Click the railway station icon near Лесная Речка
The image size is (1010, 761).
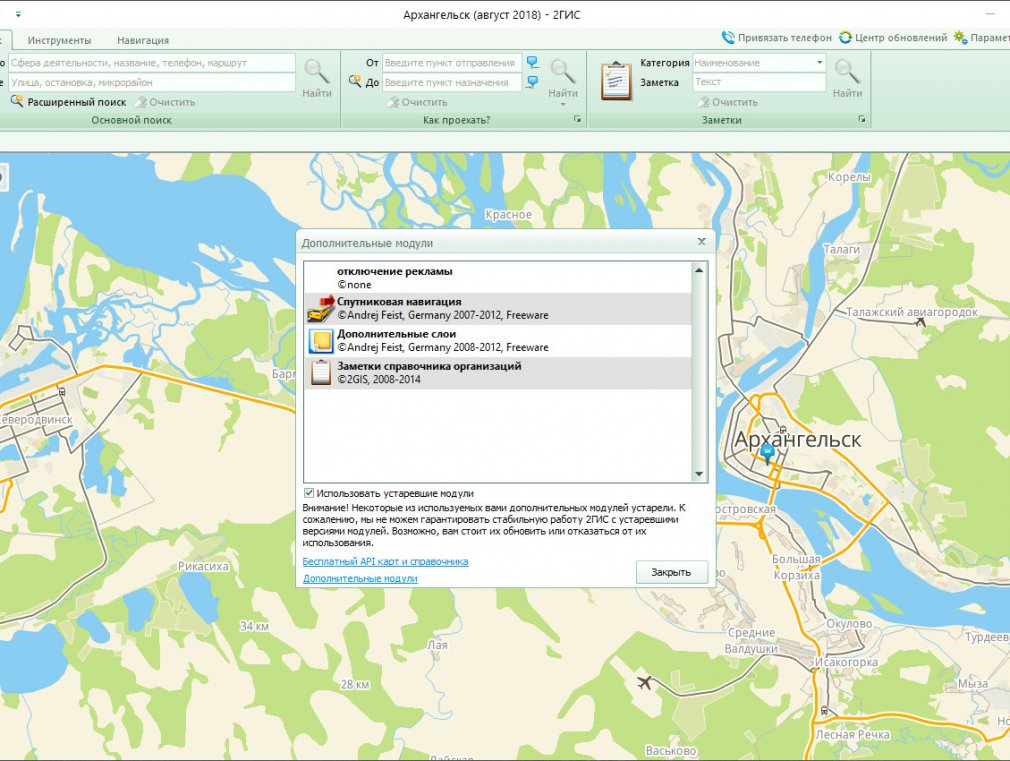tap(824, 711)
